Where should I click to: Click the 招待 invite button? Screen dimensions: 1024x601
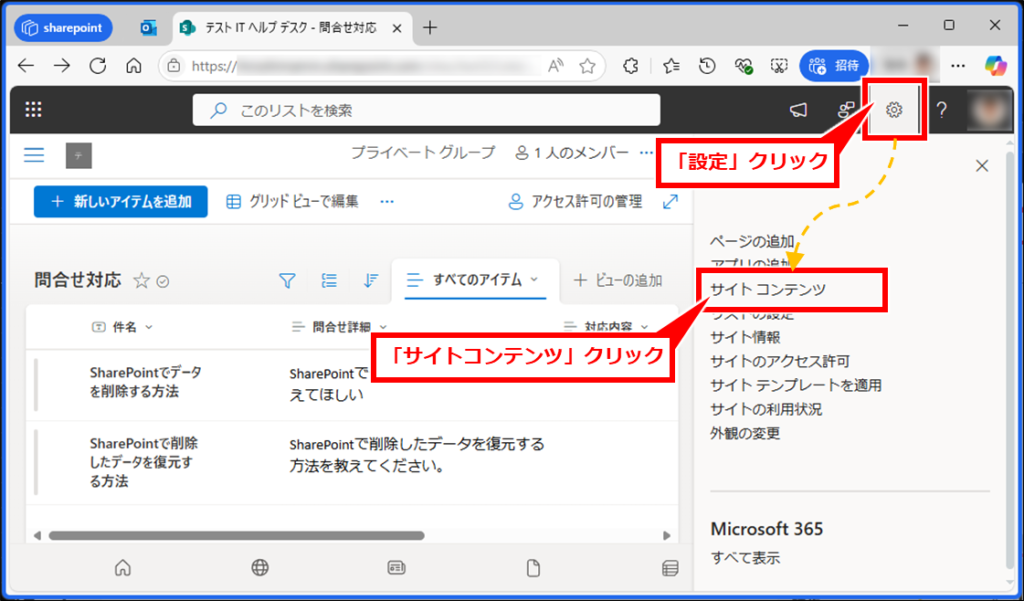click(x=834, y=65)
